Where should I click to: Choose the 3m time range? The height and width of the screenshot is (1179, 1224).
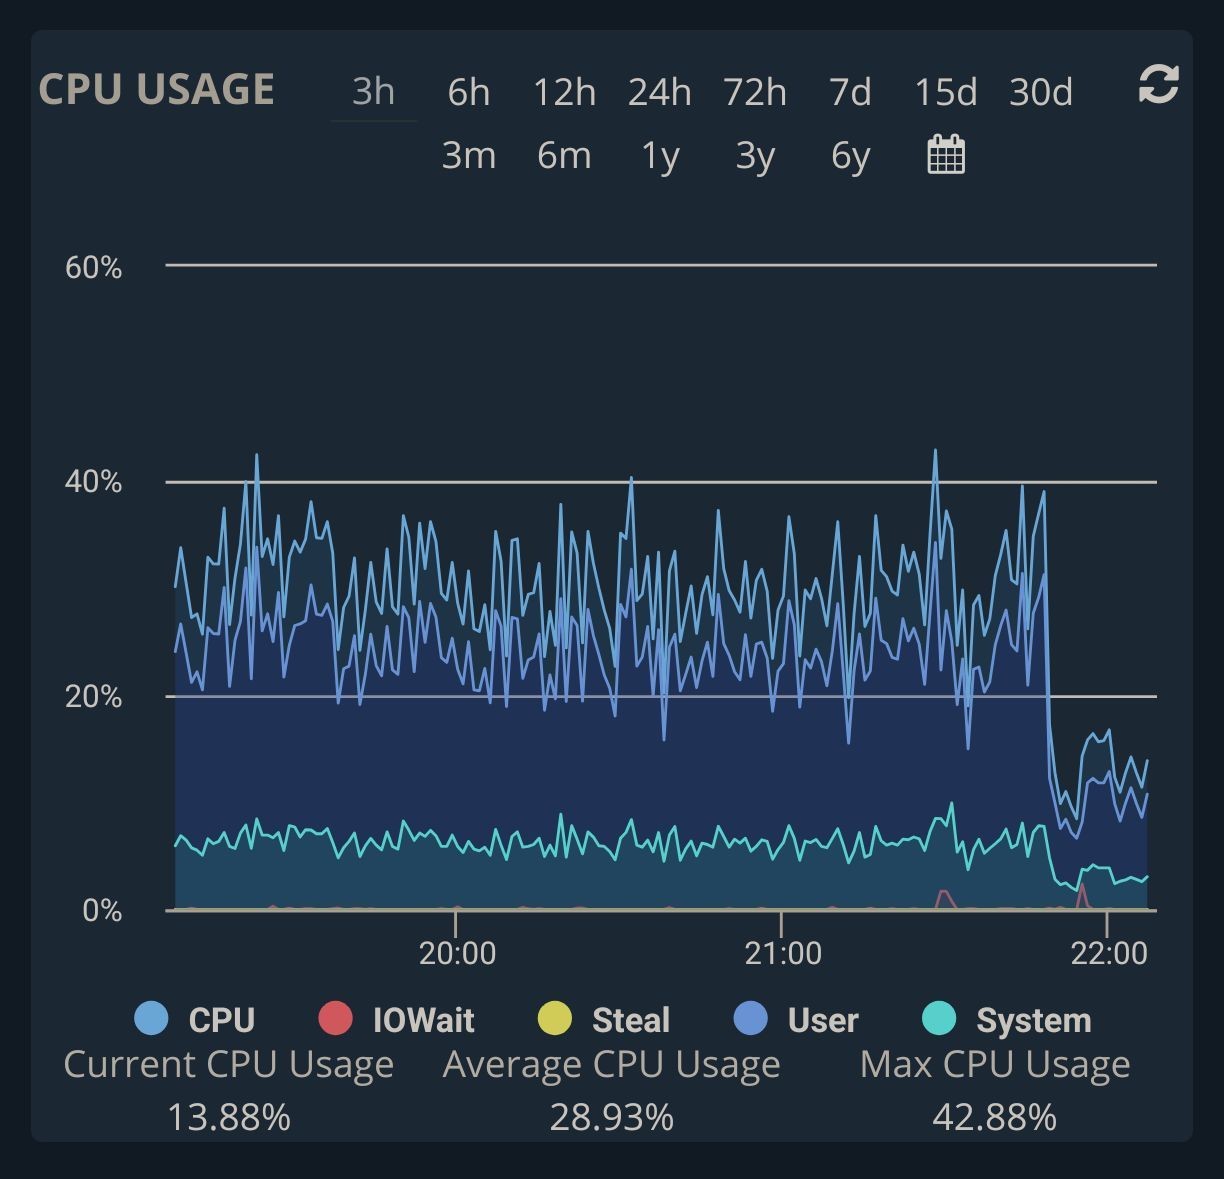468,156
